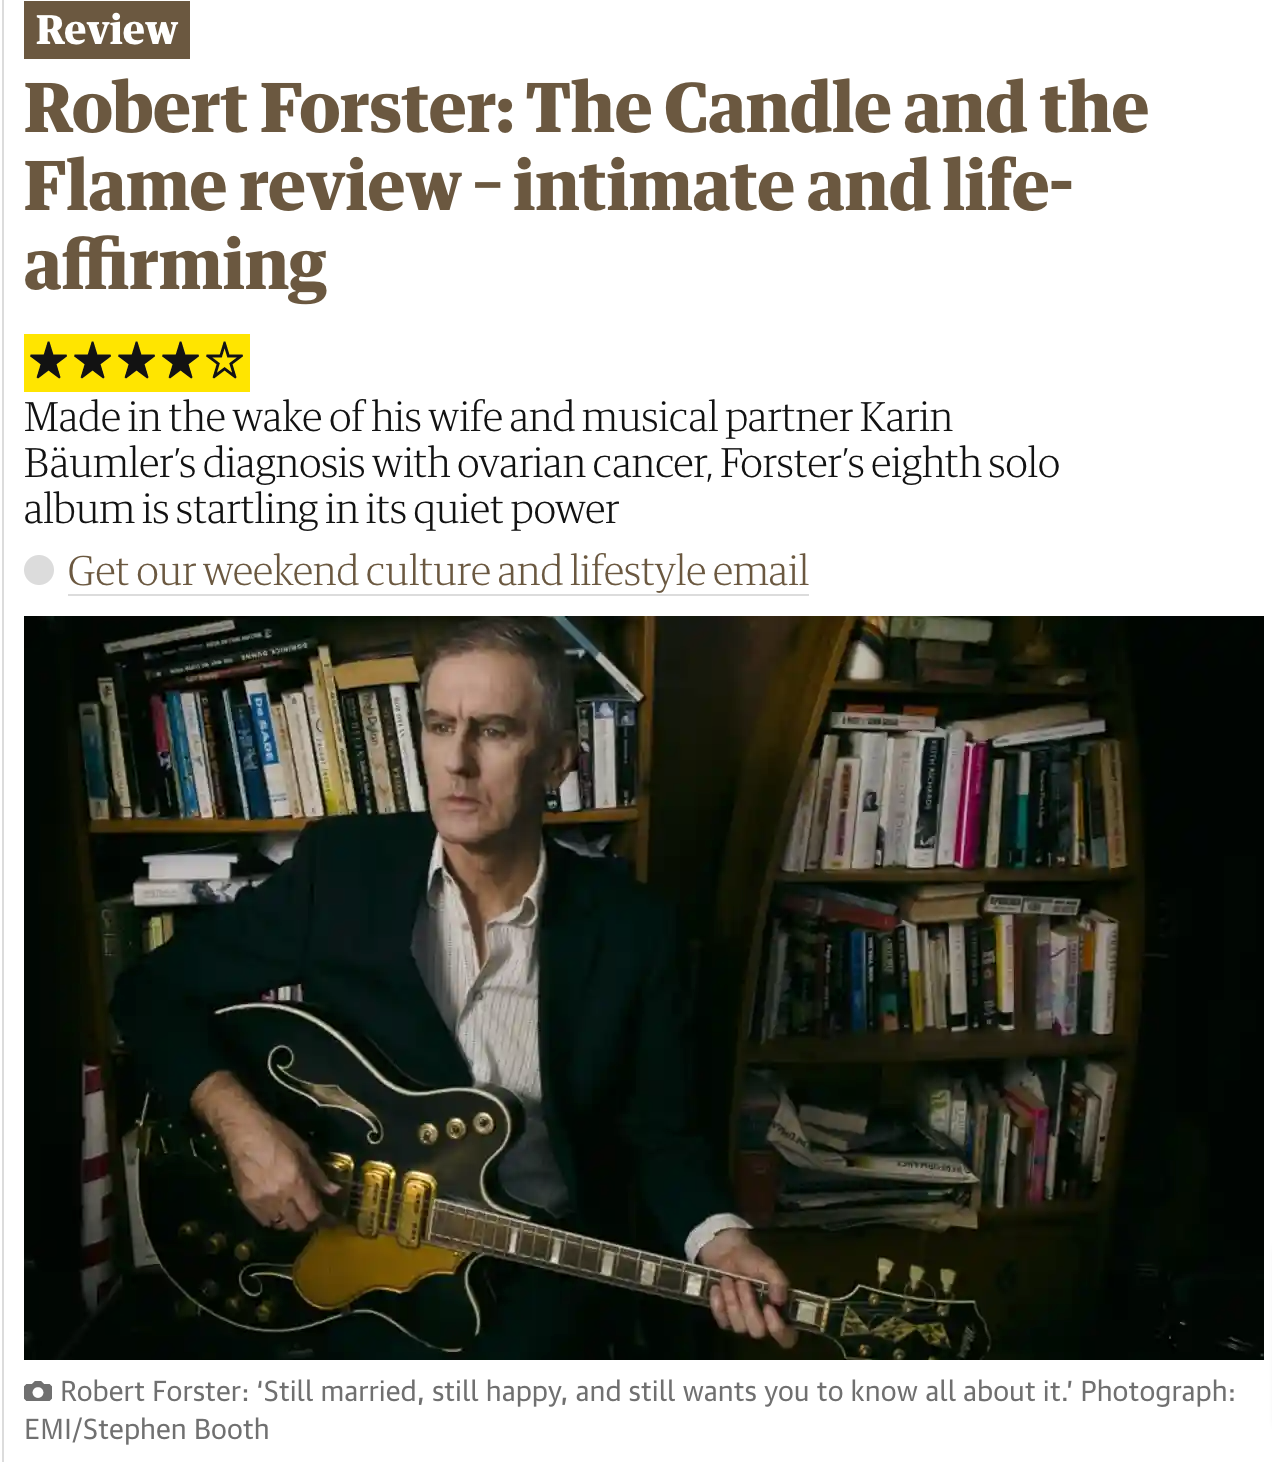This screenshot has height=1462, width=1272.
Task: Click the empty fifth rating star
Action: pos(225,362)
